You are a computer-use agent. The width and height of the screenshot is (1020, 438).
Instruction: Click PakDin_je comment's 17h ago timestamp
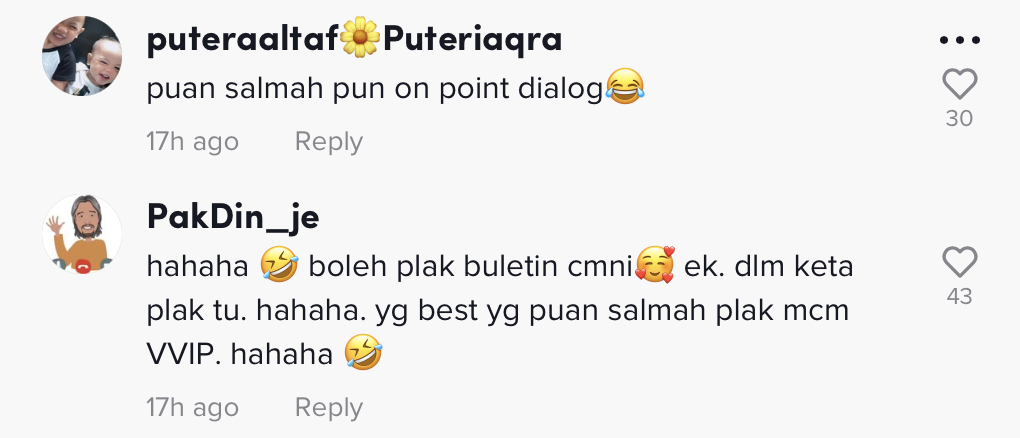click(193, 407)
